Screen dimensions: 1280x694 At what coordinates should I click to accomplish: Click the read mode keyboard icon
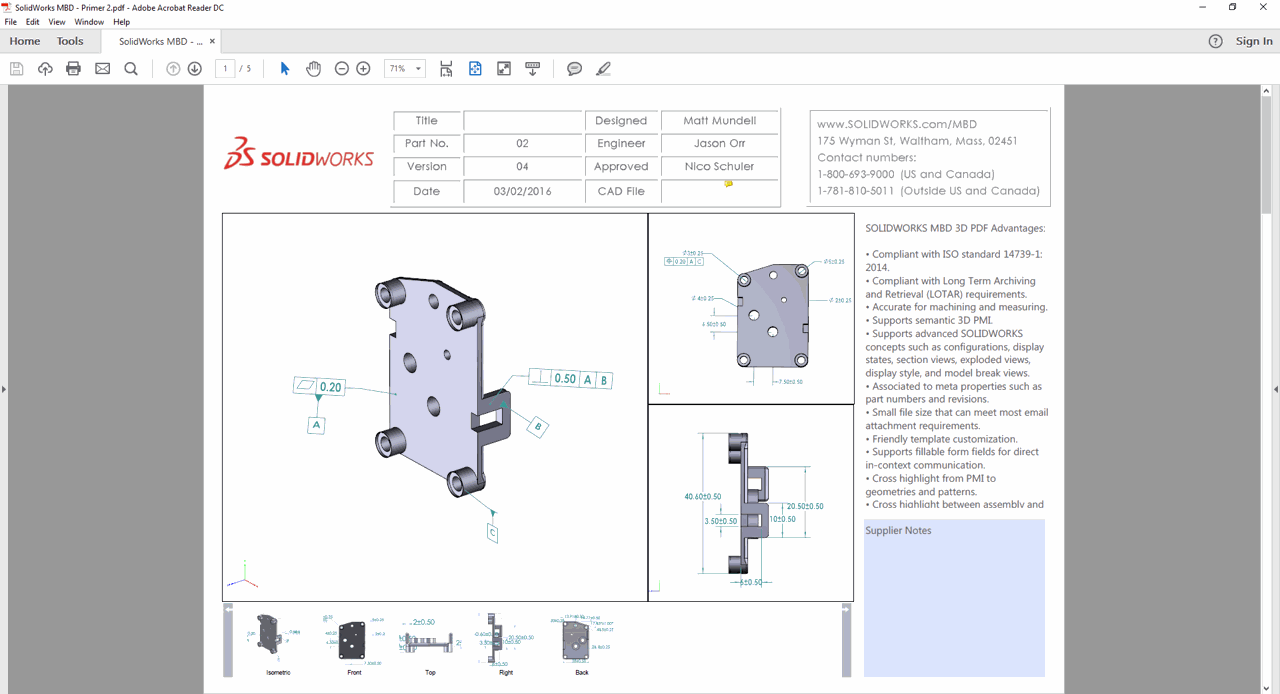533,69
